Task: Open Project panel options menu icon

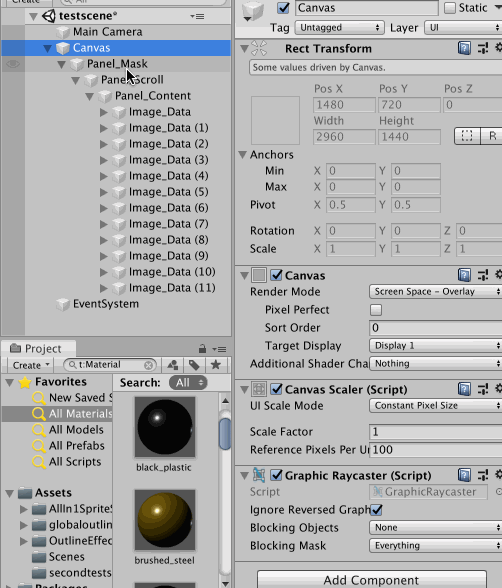Action: 220,350
